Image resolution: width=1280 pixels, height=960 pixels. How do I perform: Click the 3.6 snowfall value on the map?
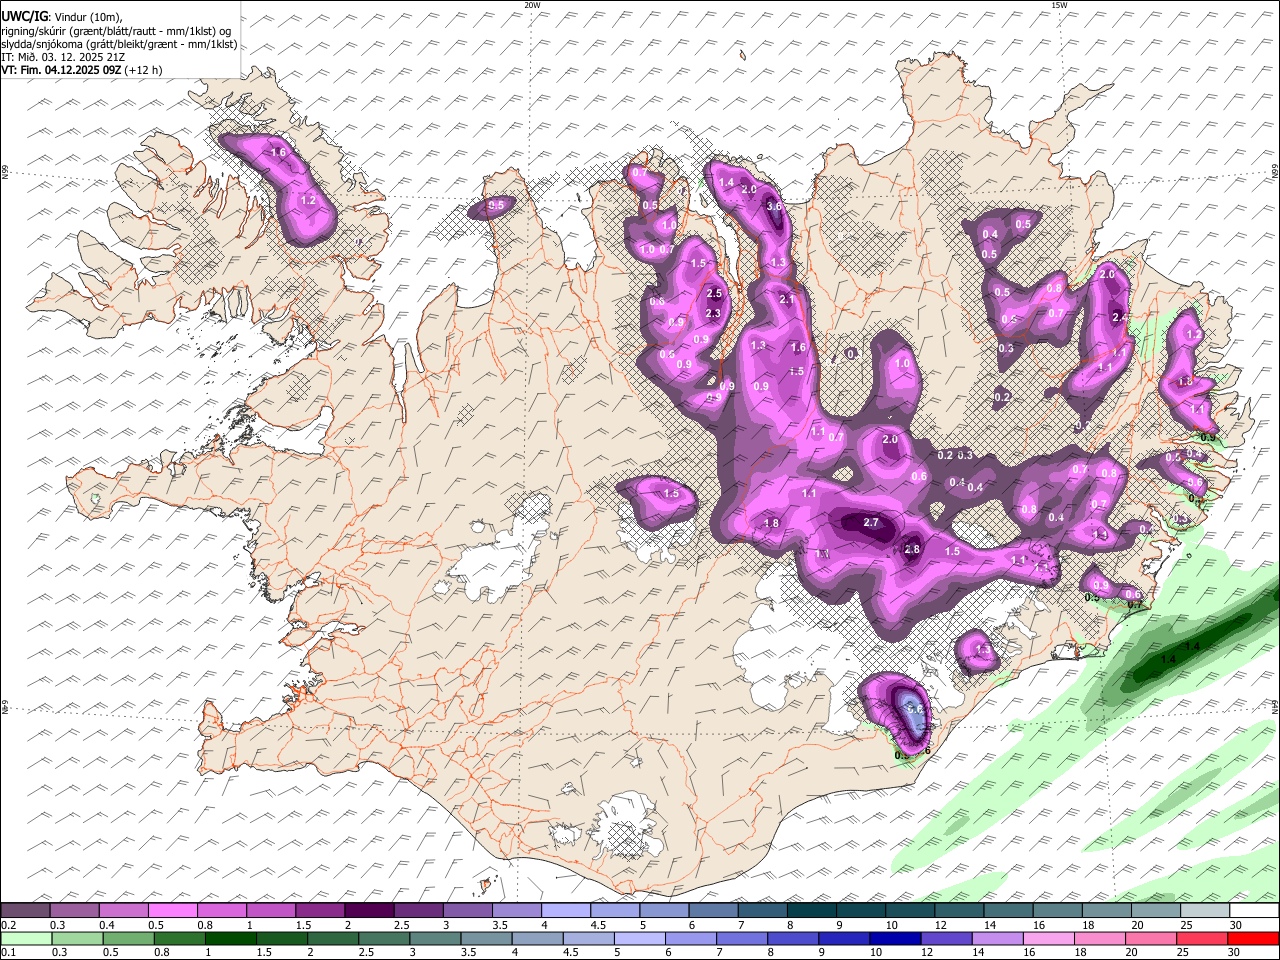pyautogui.click(x=773, y=206)
